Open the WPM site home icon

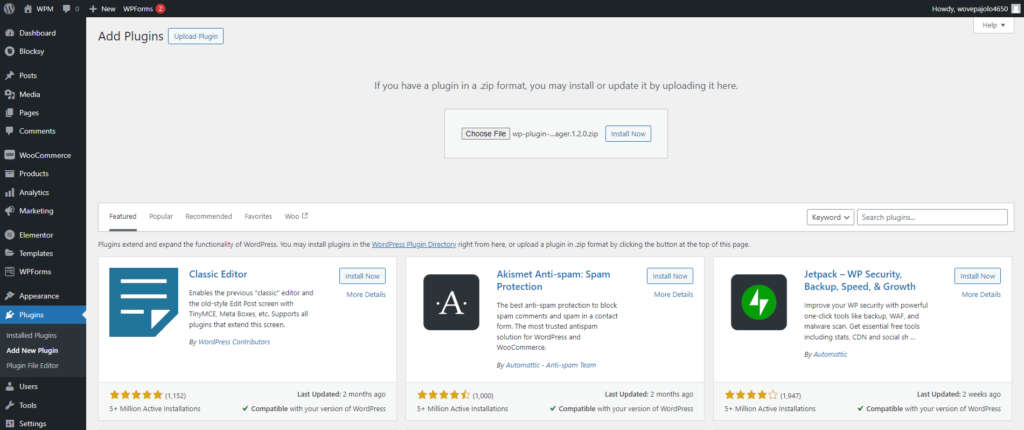click(27, 9)
